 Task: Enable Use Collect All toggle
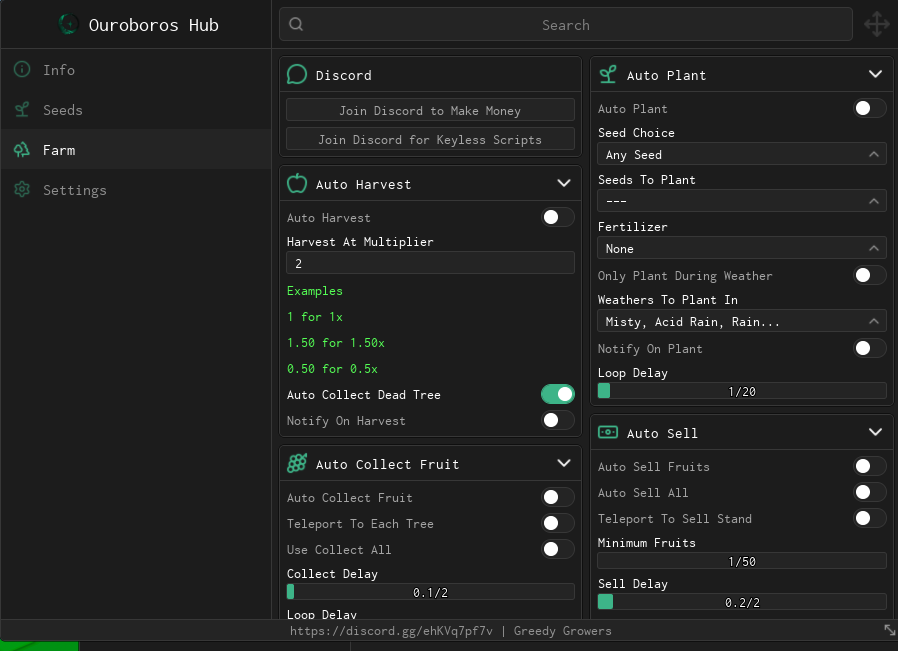coord(557,549)
